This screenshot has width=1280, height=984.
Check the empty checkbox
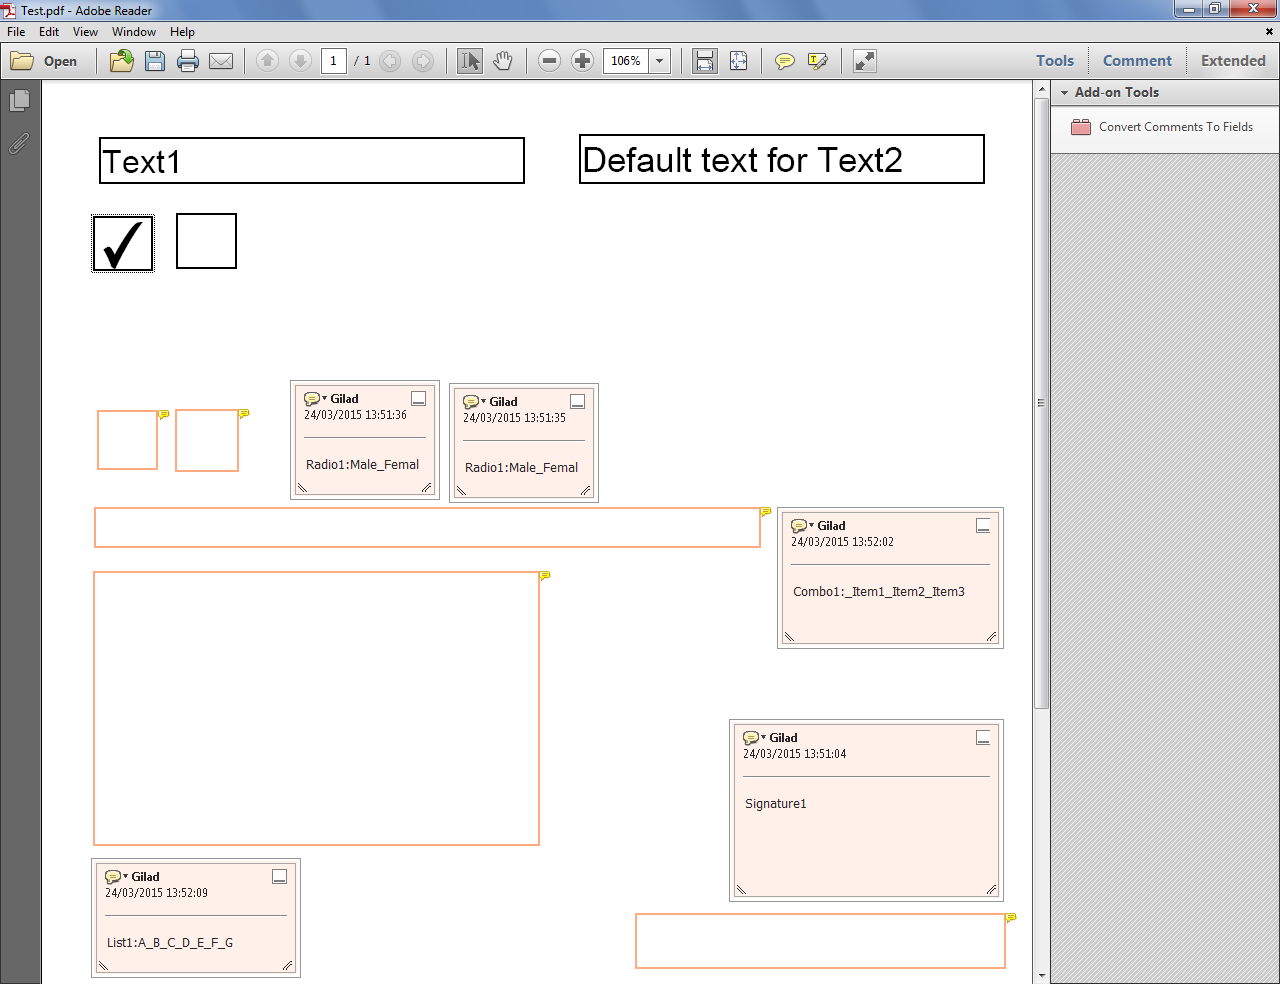coord(206,241)
